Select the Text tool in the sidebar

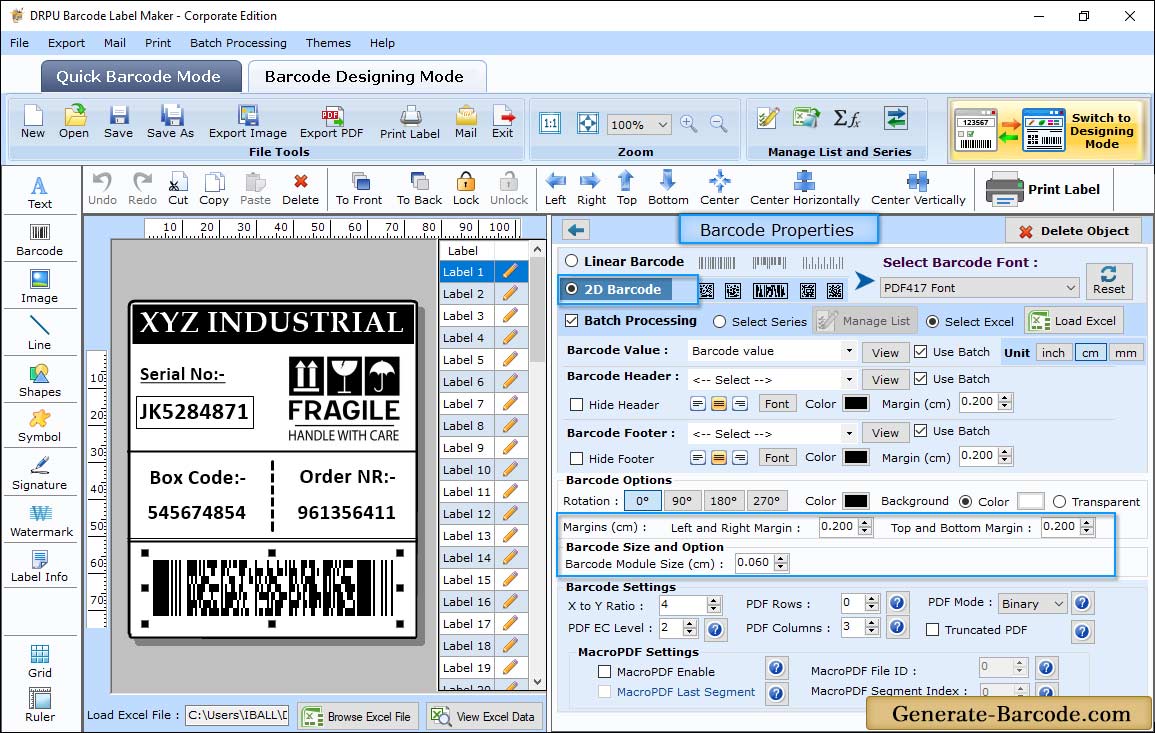pos(40,193)
